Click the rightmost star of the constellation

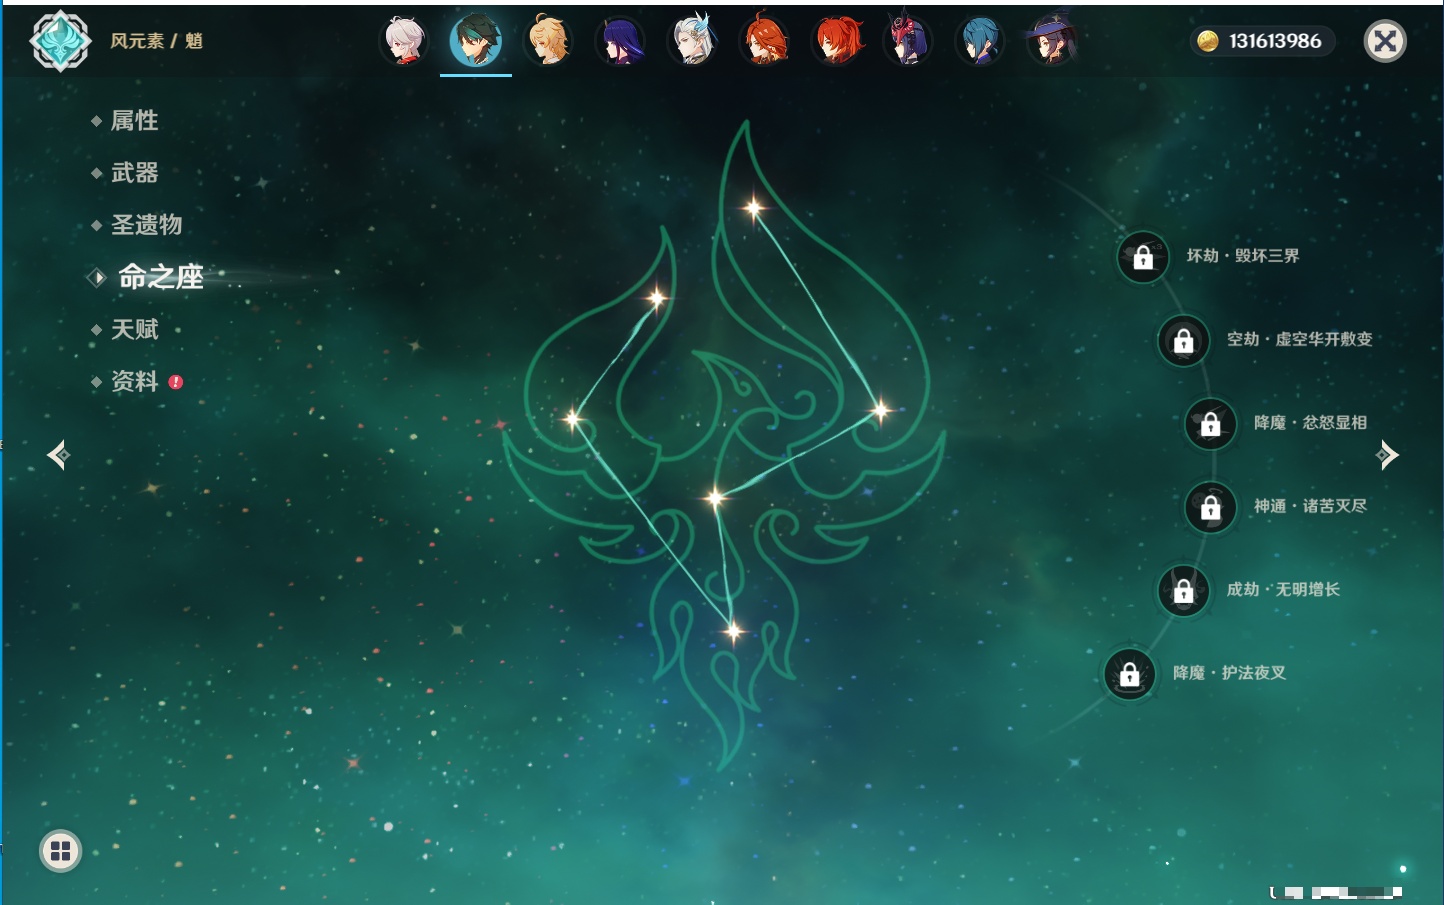pyautogui.click(x=880, y=409)
